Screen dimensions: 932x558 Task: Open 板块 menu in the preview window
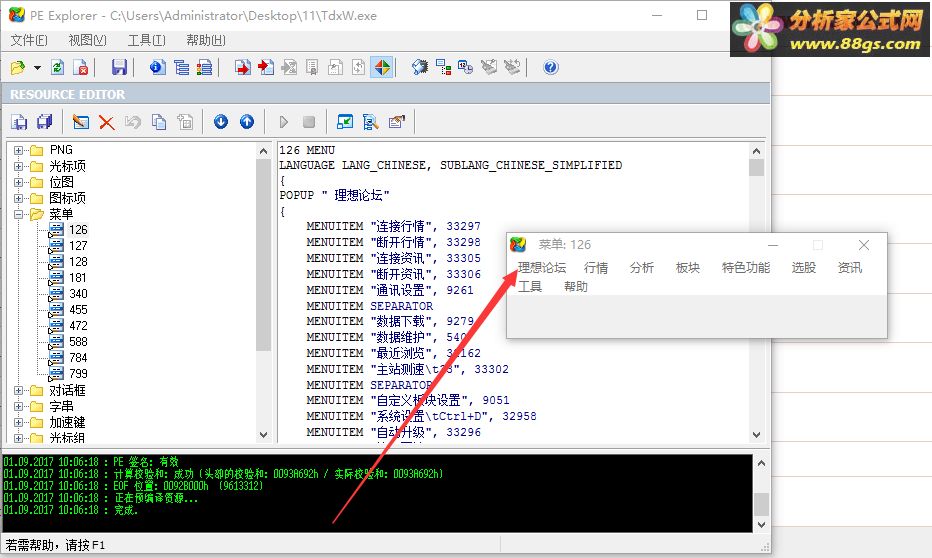688,267
